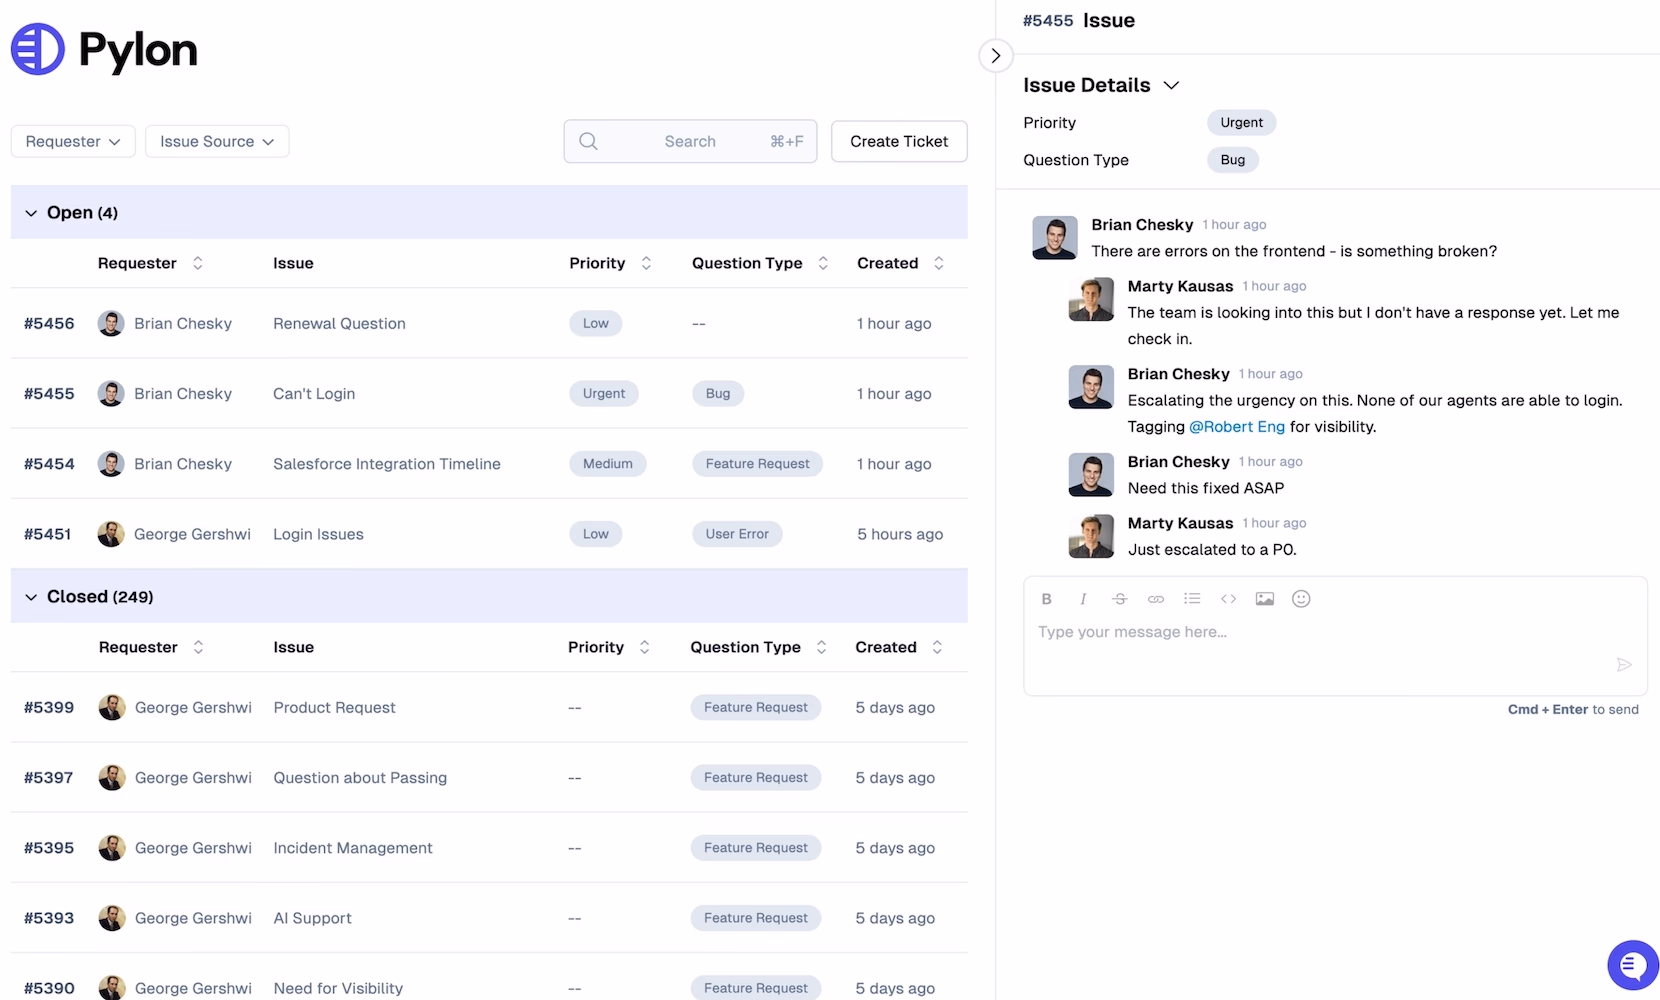Click the Low priority badge on #5456
1660x1000 pixels.
tap(596, 323)
